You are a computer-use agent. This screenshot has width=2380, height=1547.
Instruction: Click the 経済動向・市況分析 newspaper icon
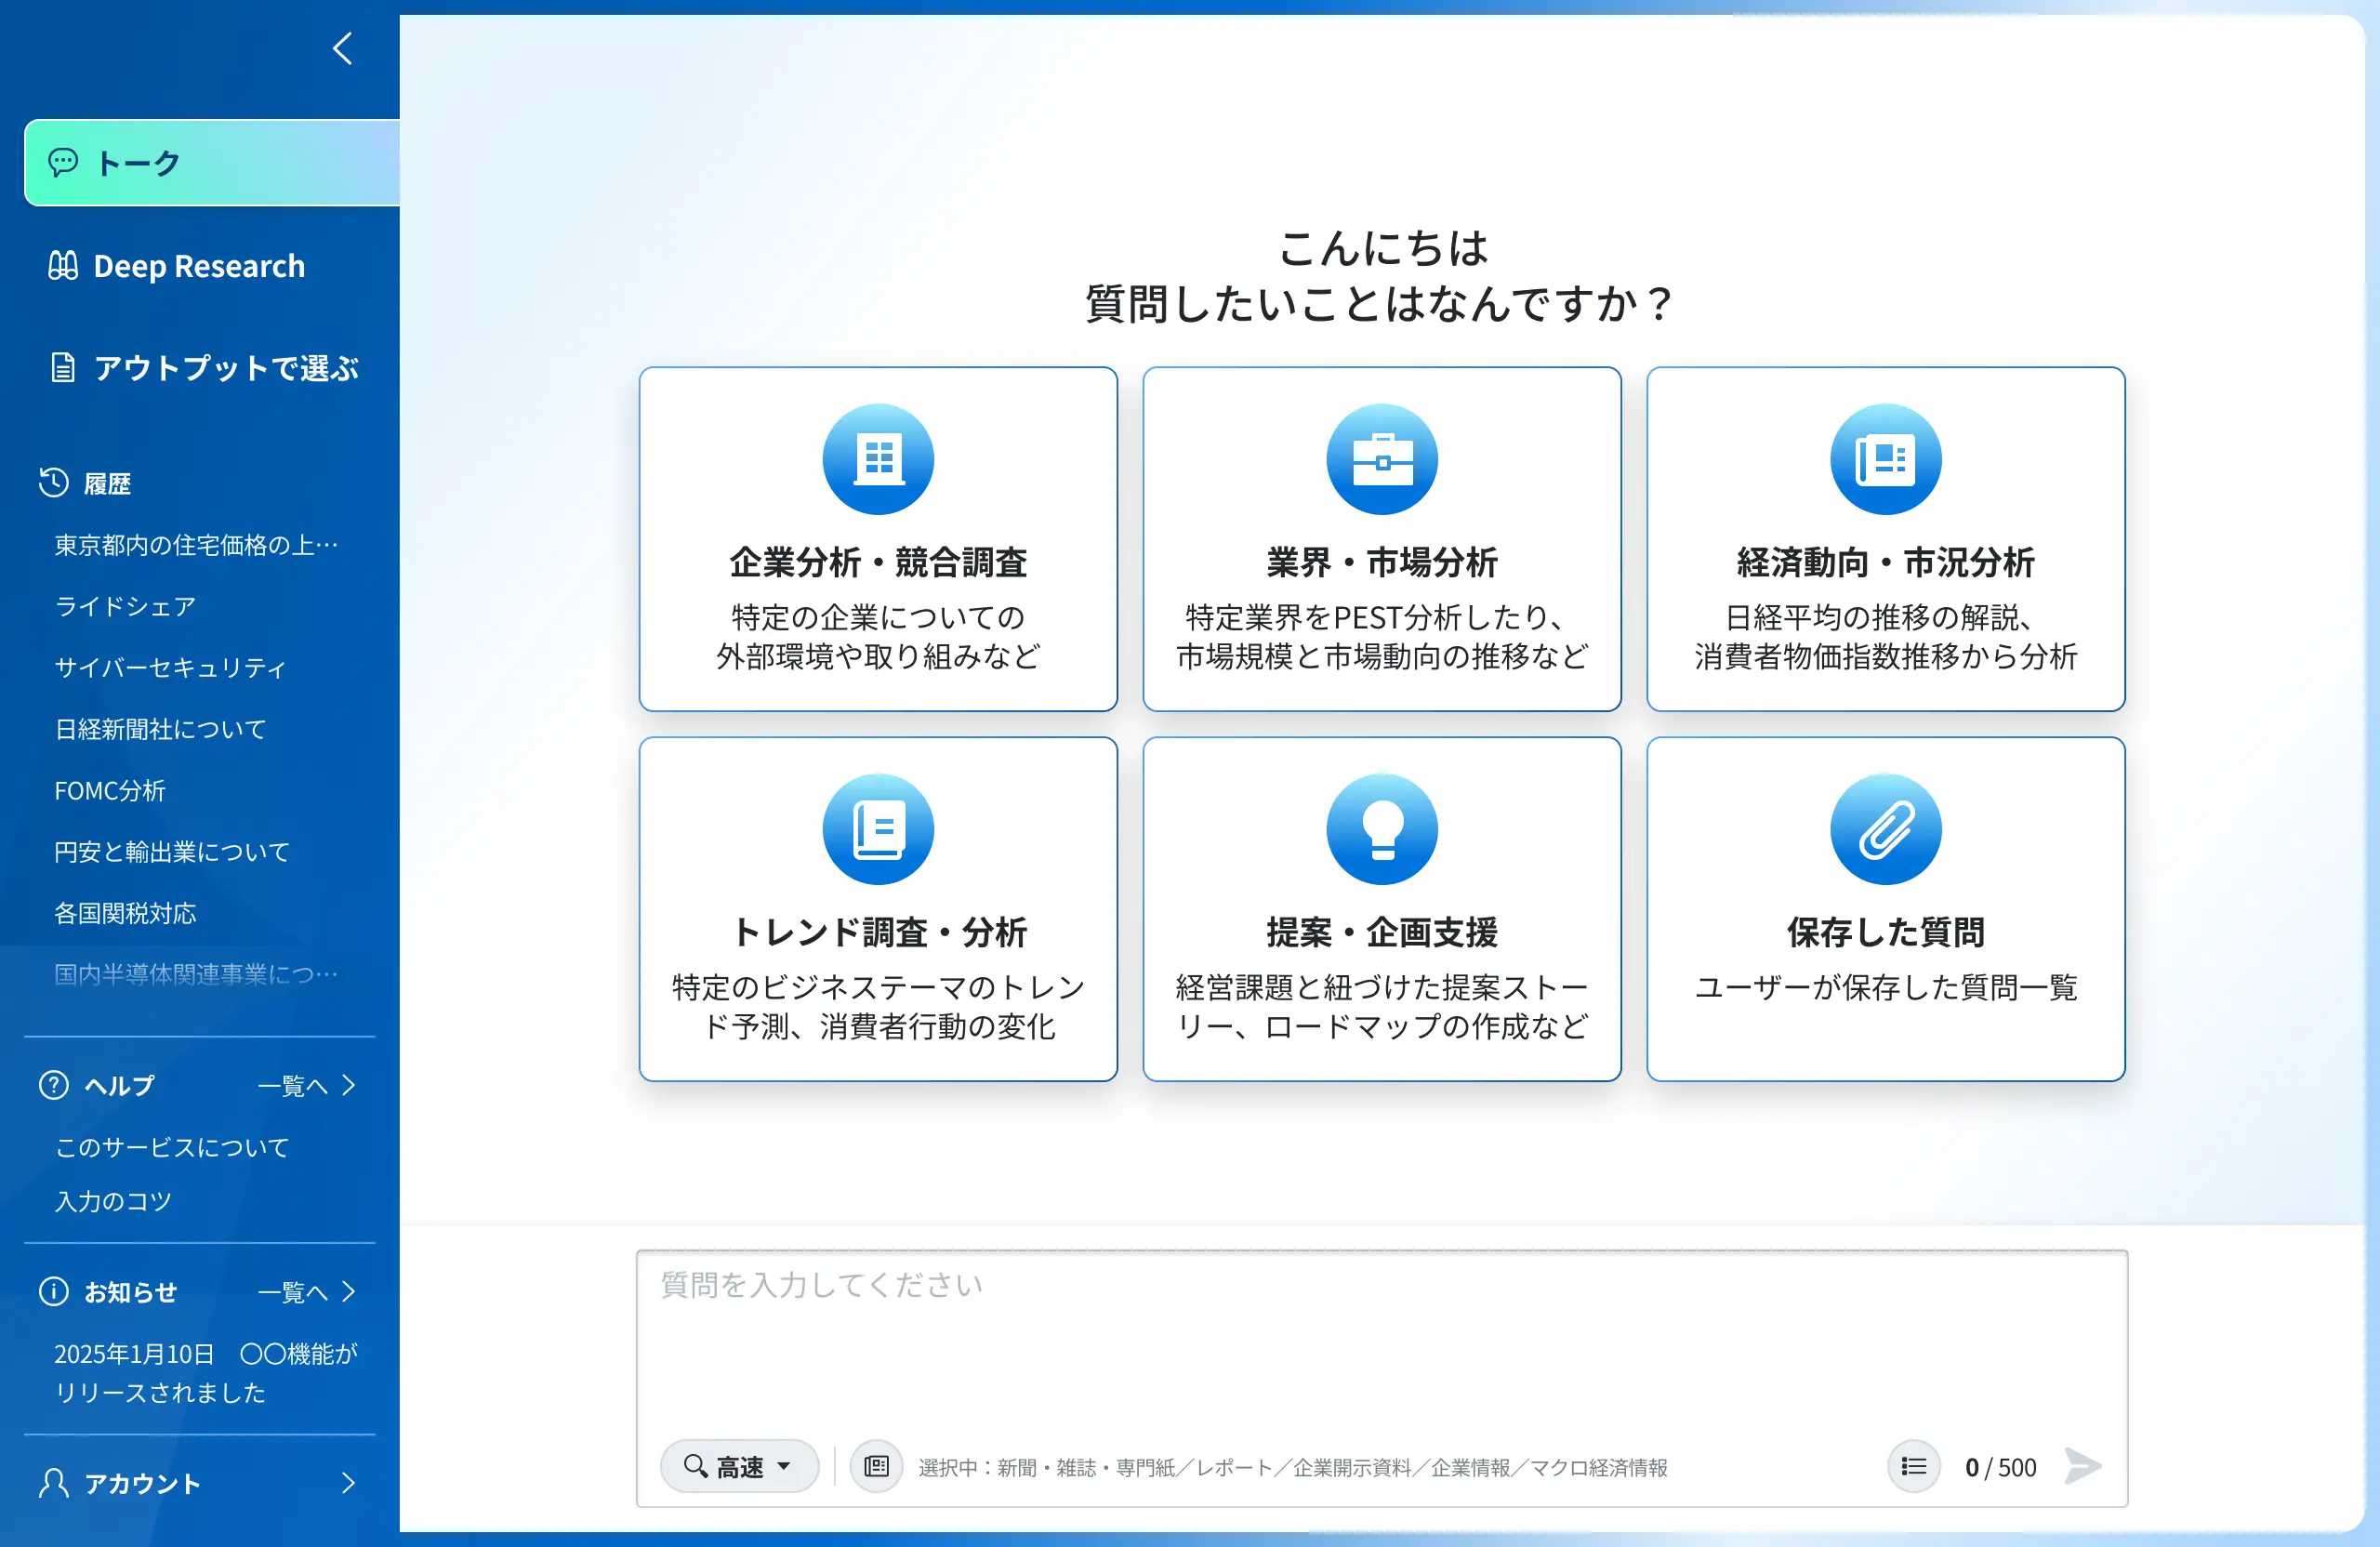click(1885, 458)
